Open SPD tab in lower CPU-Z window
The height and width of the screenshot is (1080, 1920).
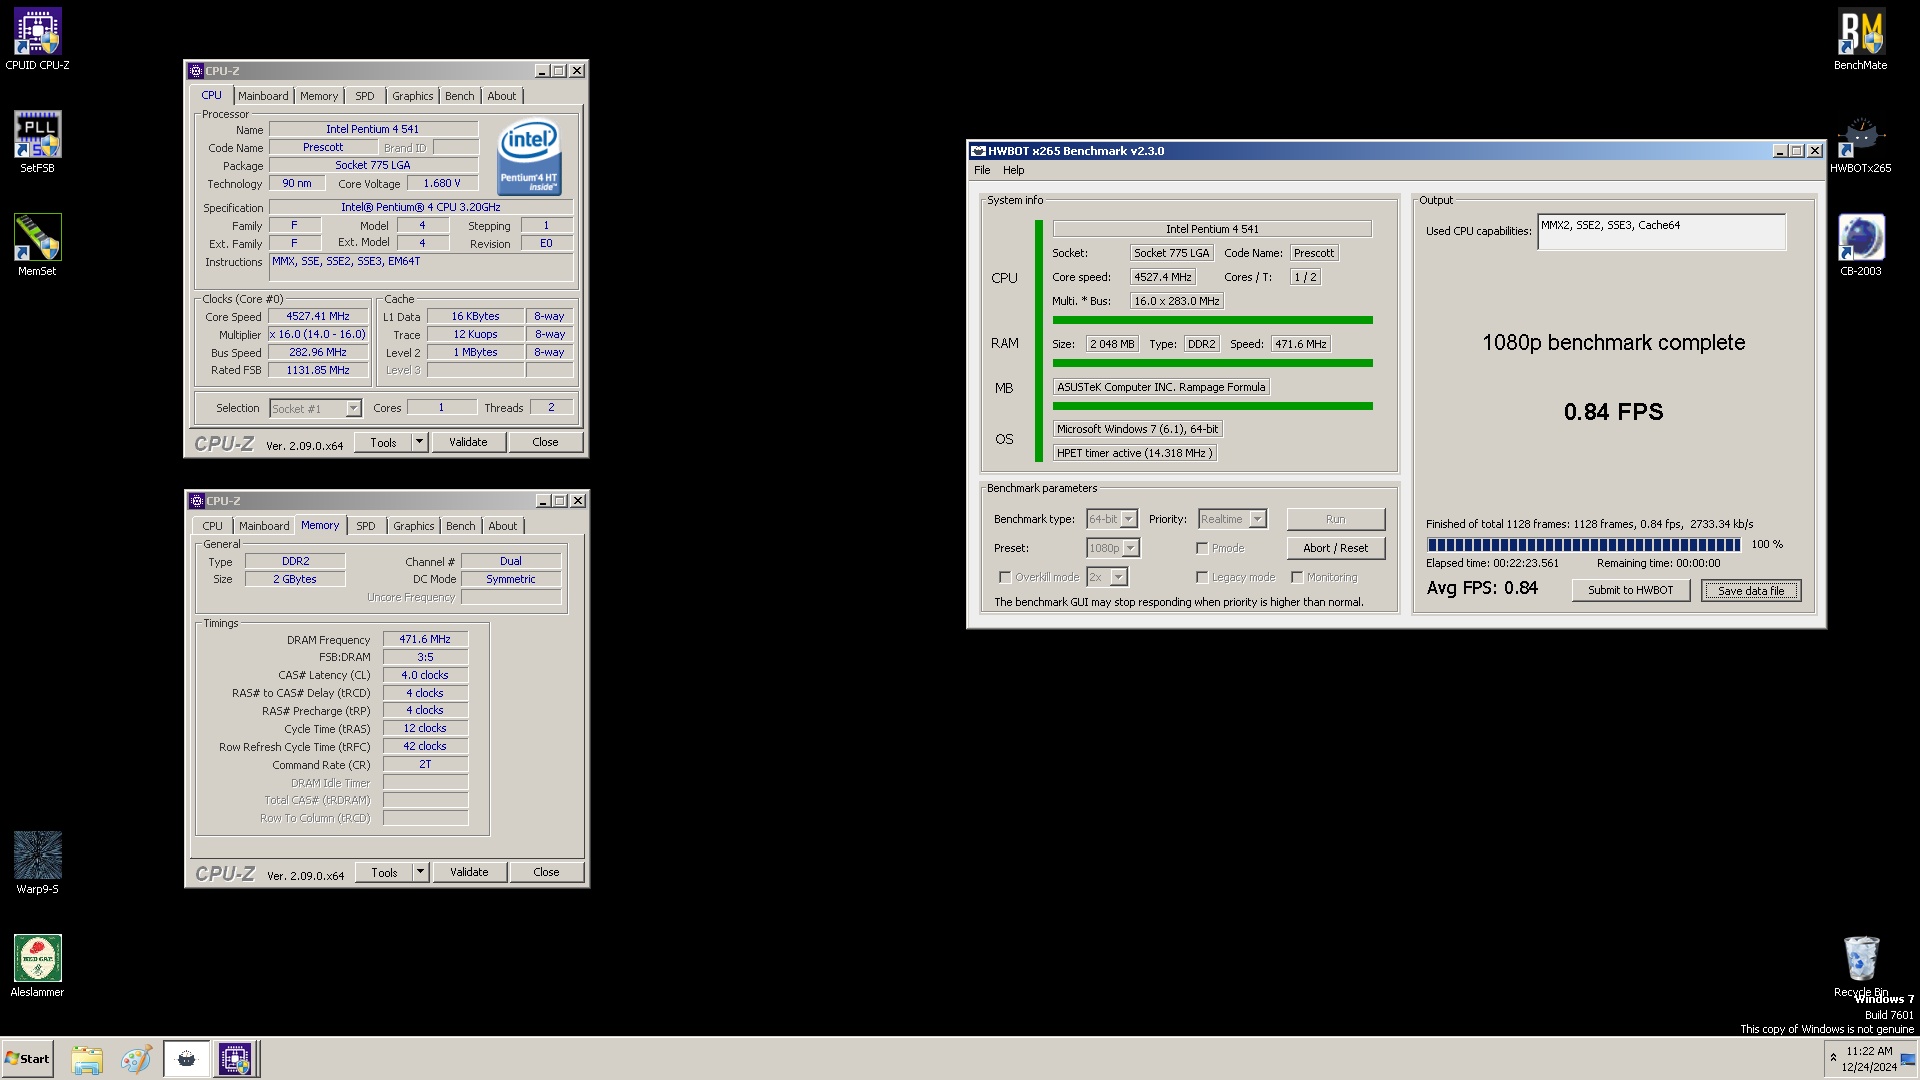pyautogui.click(x=366, y=526)
